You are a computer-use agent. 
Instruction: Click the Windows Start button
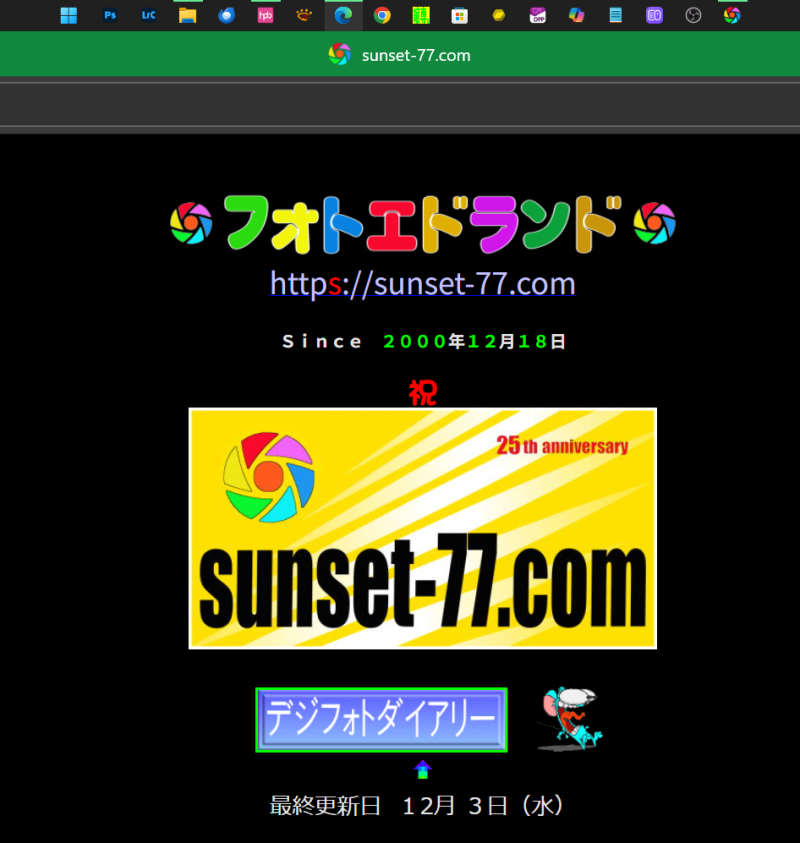click(x=69, y=15)
